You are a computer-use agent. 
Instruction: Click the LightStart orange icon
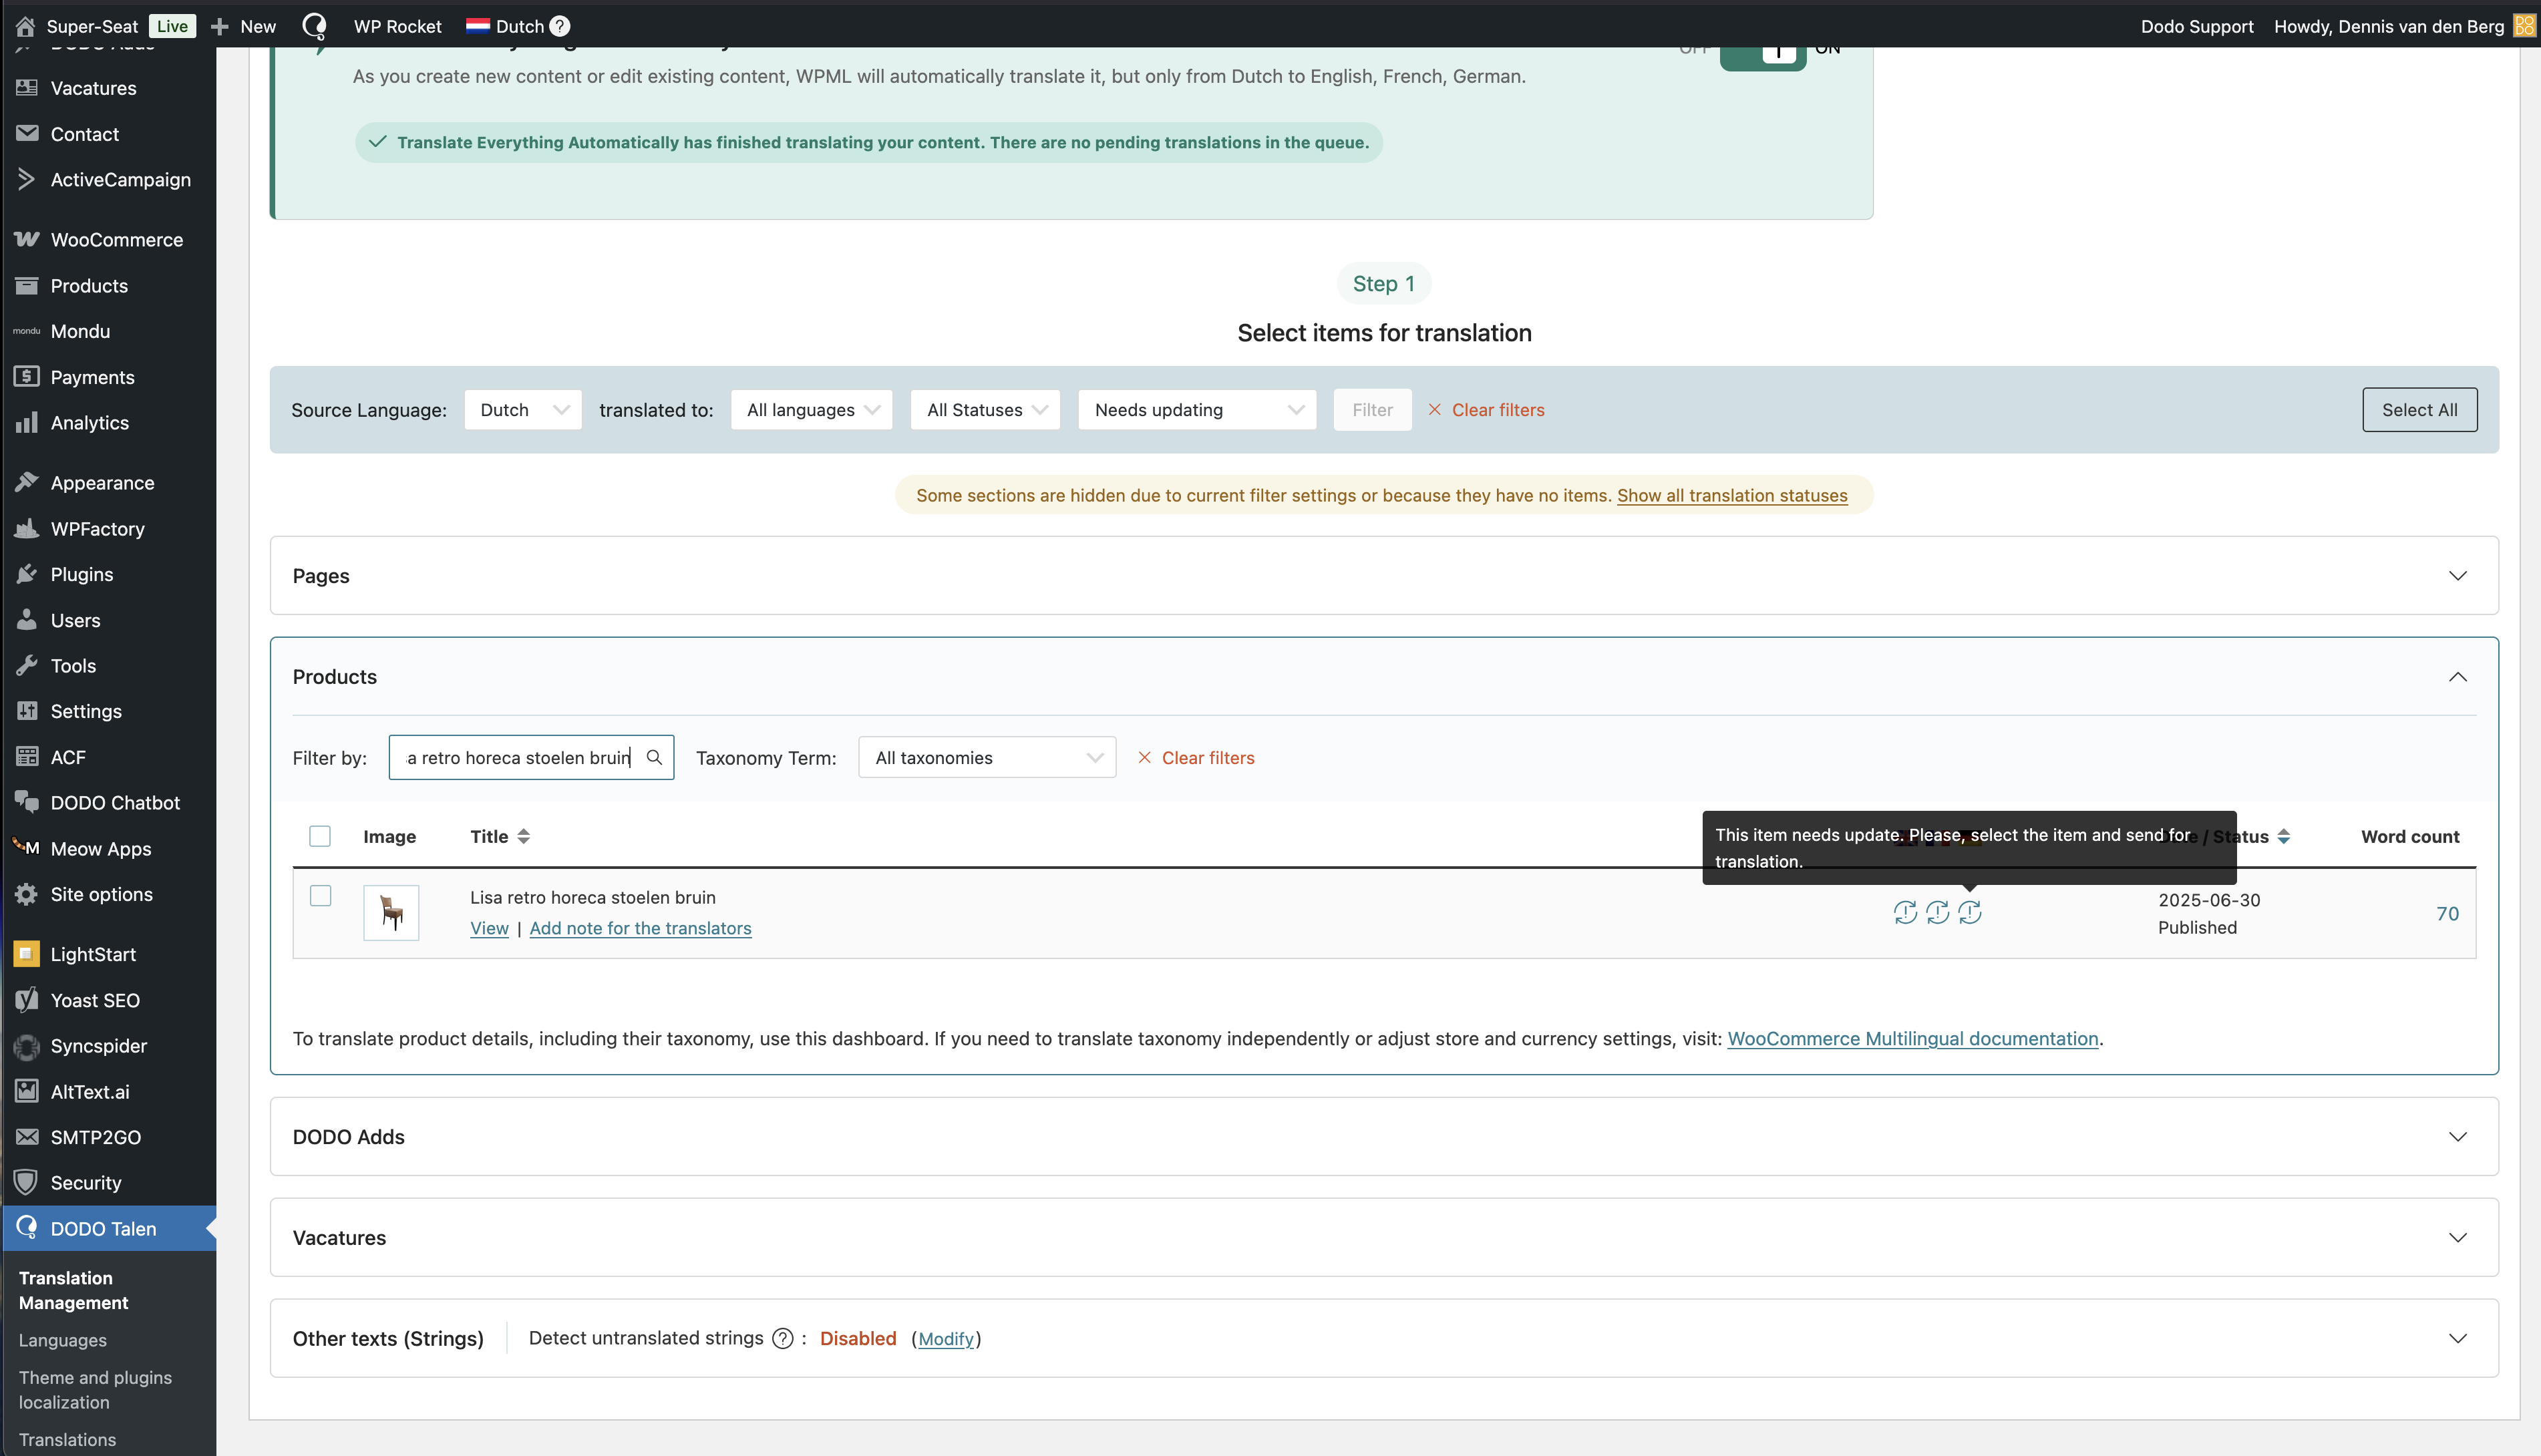click(x=27, y=953)
